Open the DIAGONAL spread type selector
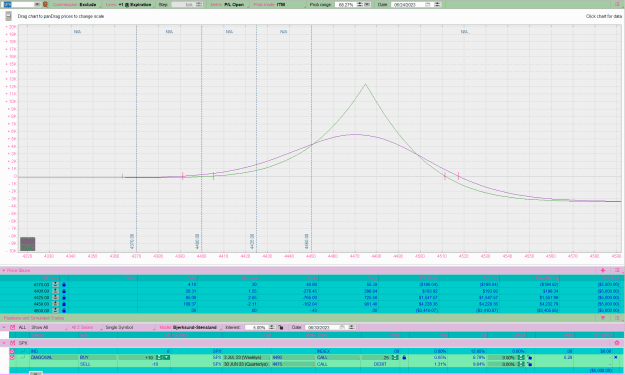Image resolution: width=625 pixels, height=375 pixels. pyautogui.click(x=53, y=357)
